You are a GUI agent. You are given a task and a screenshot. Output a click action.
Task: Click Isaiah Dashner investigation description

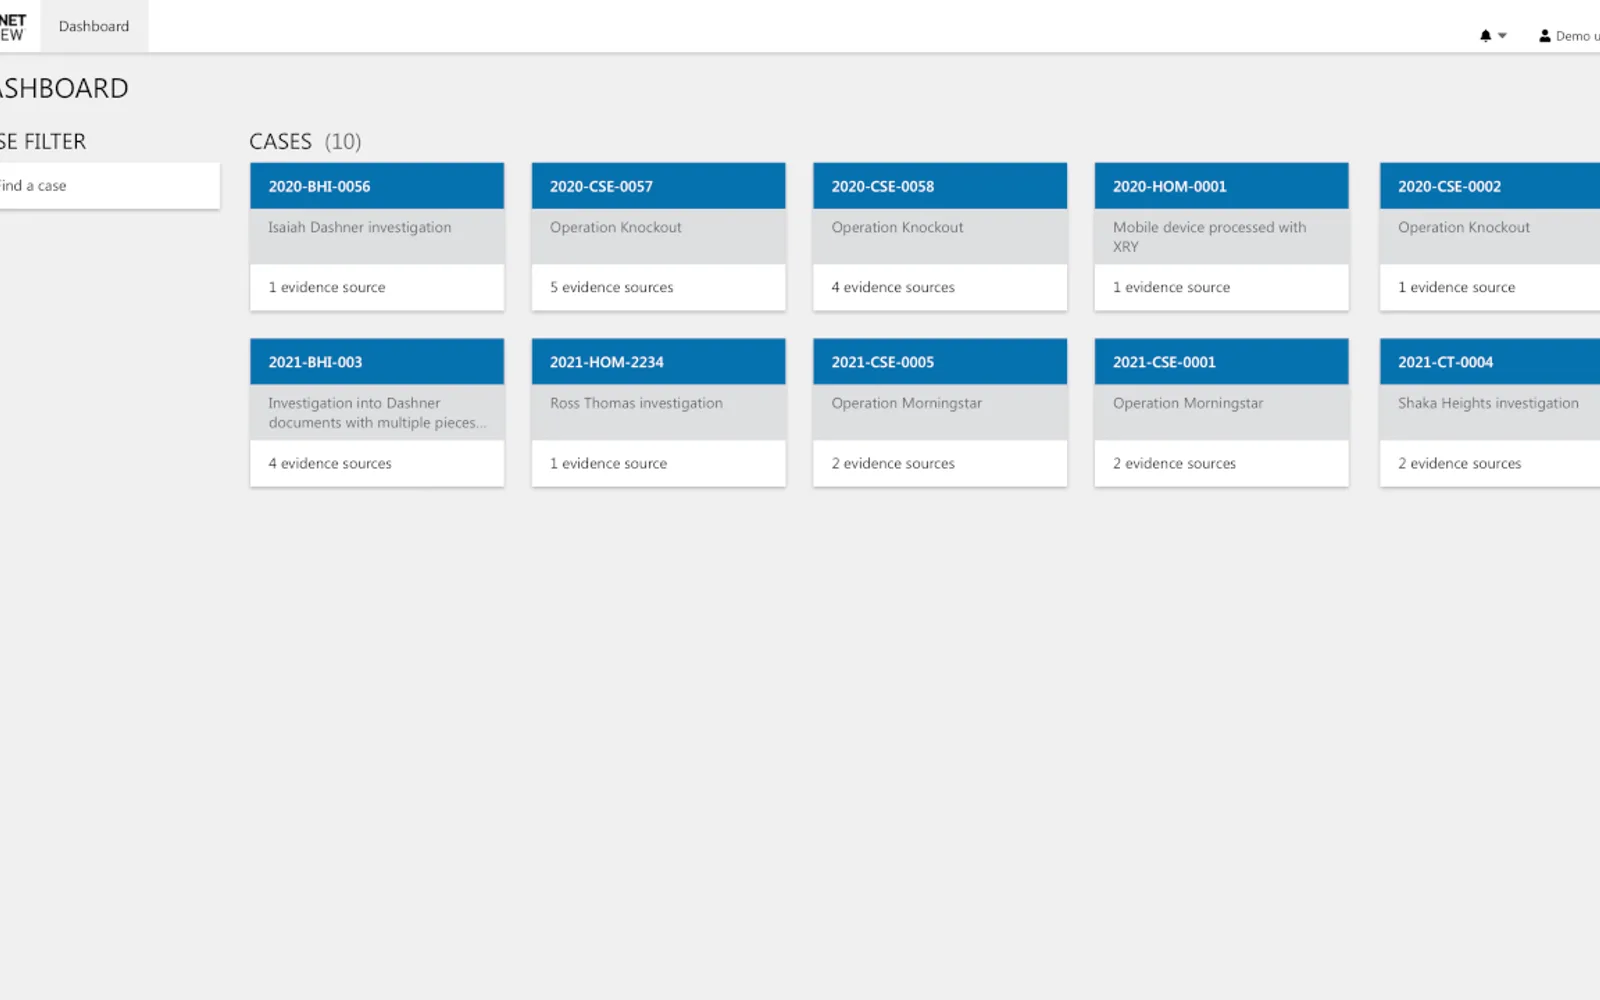tap(360, 227)
